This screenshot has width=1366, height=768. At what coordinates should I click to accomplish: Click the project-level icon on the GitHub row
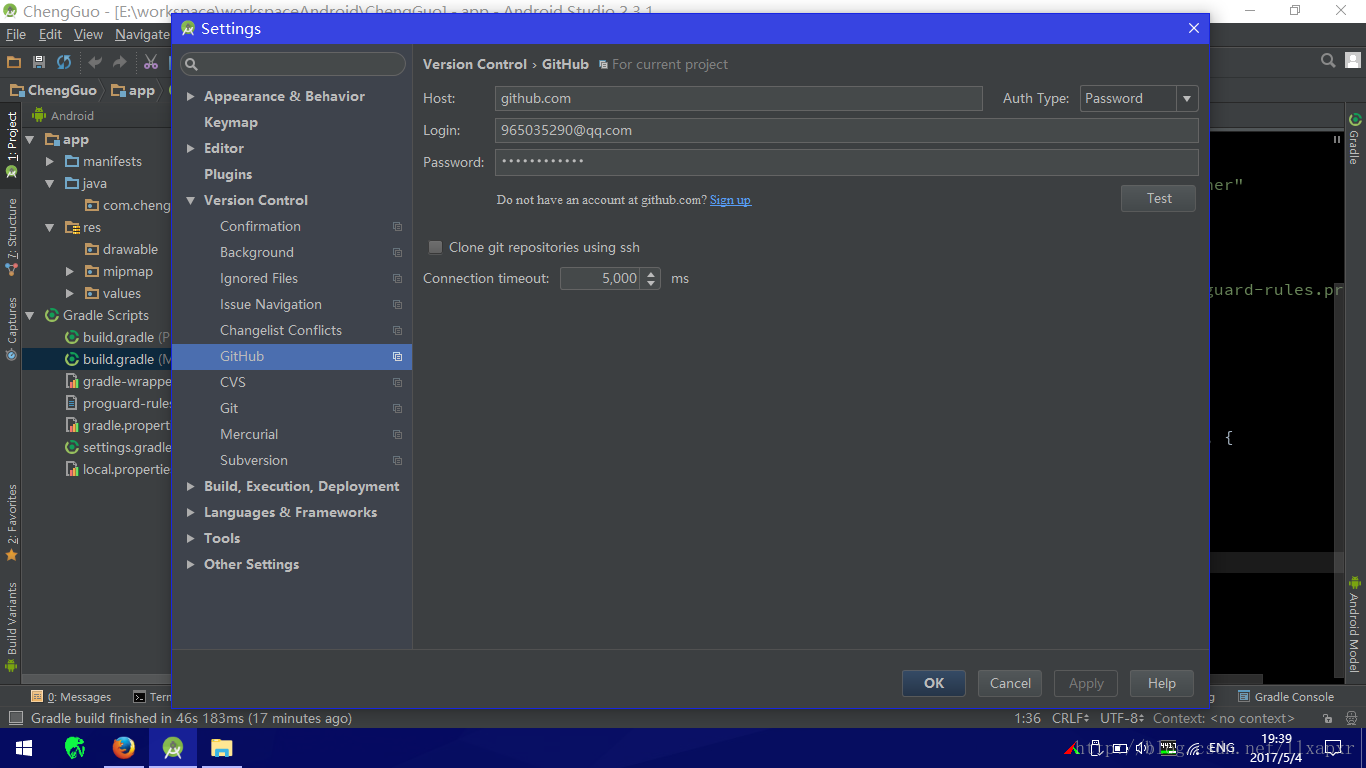click(397, 357)
